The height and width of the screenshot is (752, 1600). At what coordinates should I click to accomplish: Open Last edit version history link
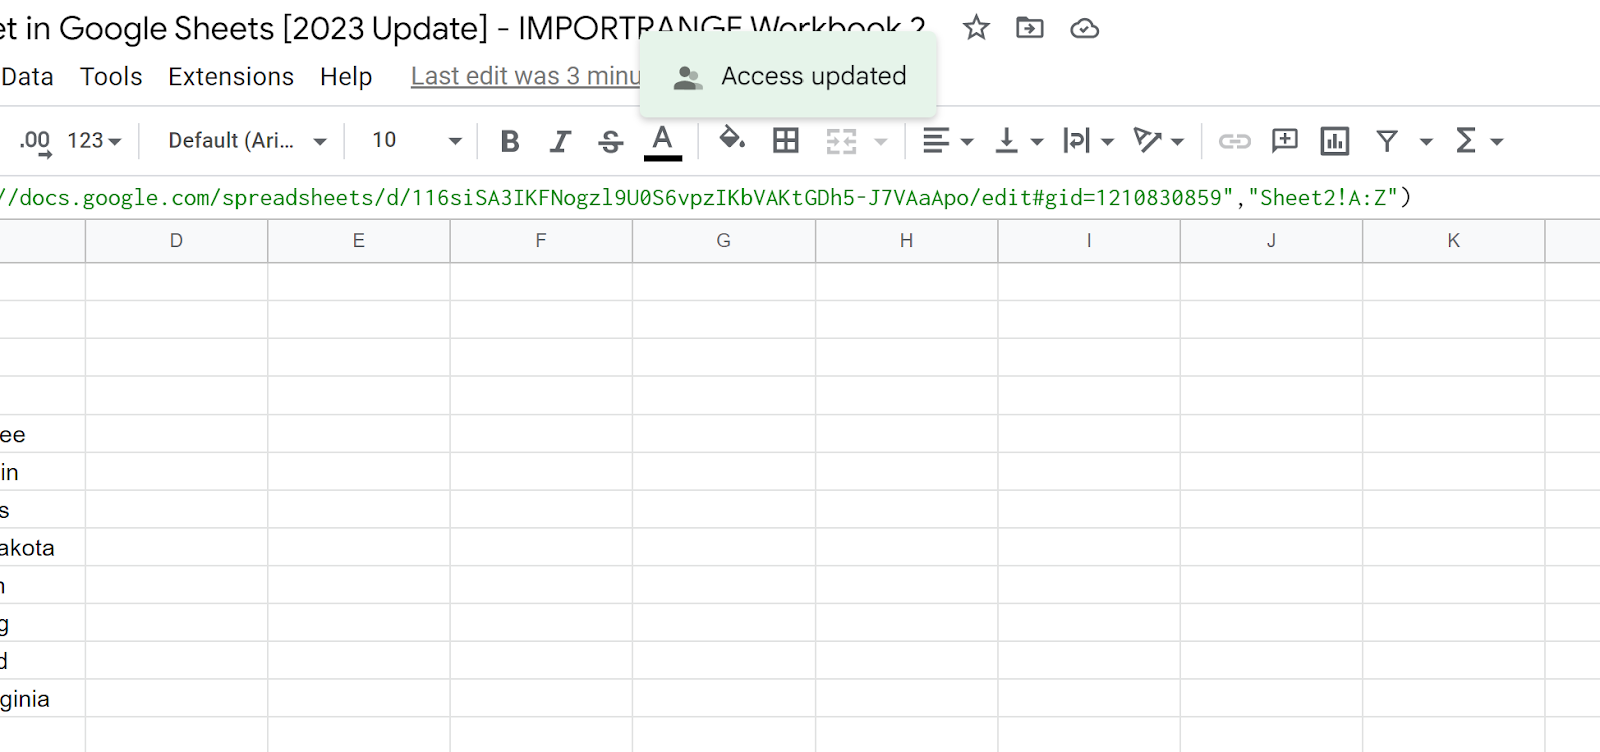526,76
